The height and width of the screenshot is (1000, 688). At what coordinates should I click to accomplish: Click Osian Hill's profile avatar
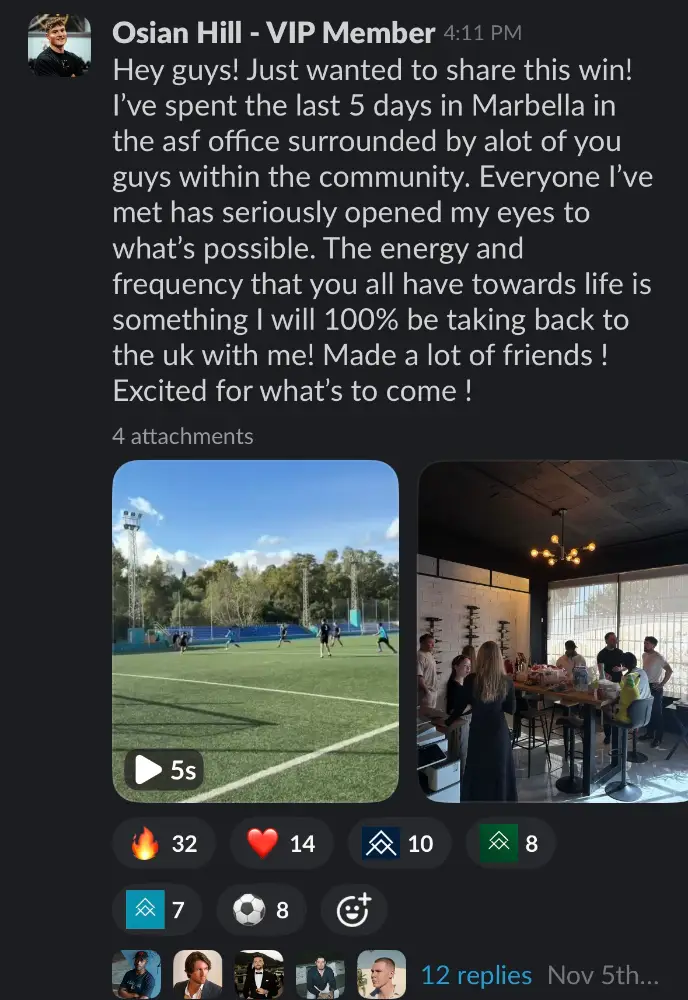[x=60, y=46]
